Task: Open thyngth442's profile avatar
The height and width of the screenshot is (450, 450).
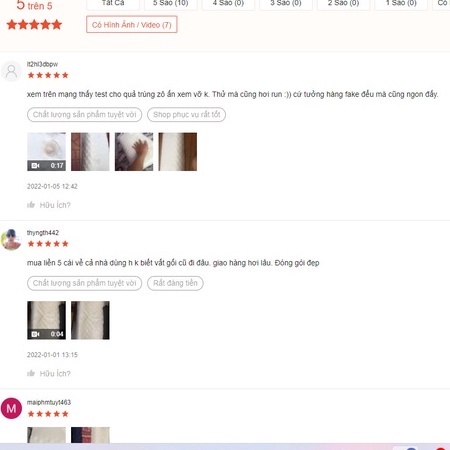Action: (11, 239)
